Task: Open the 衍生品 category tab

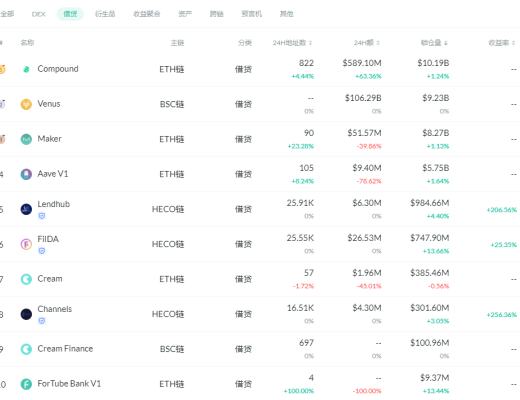Action: click(x=105, y=14)
